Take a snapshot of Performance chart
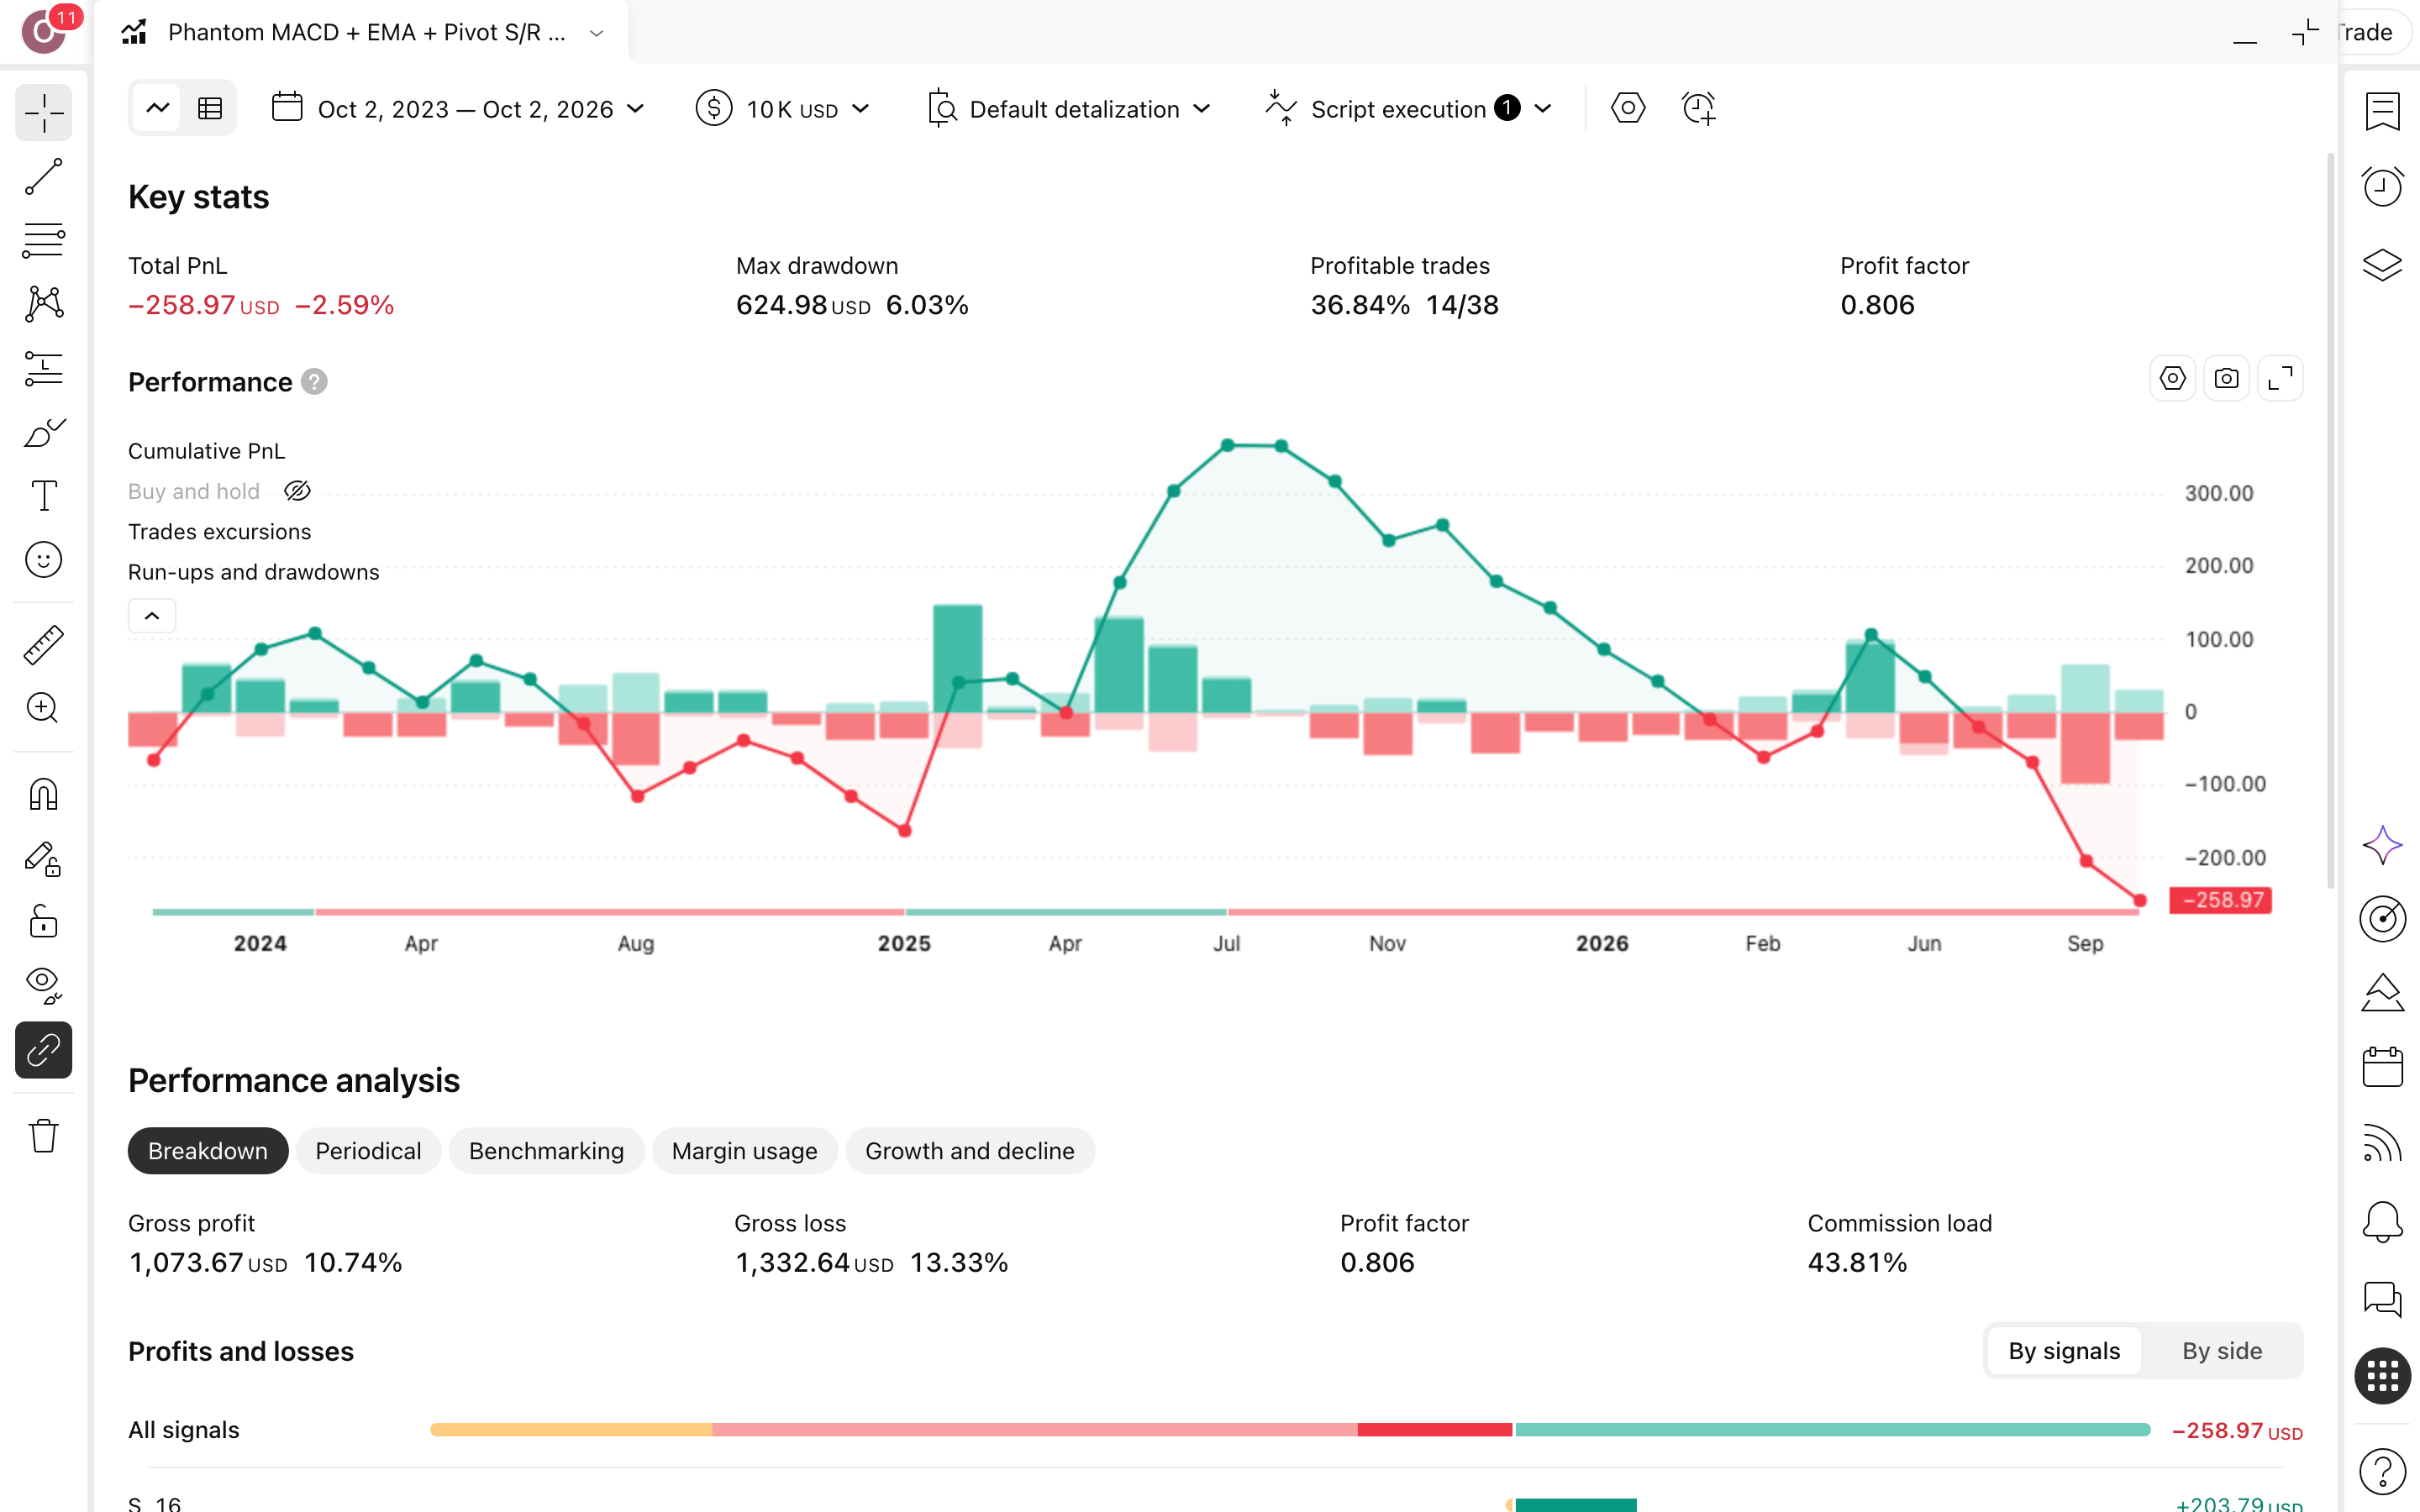Screen dimensions: 2420x1512 click(x=2226, y=379)
